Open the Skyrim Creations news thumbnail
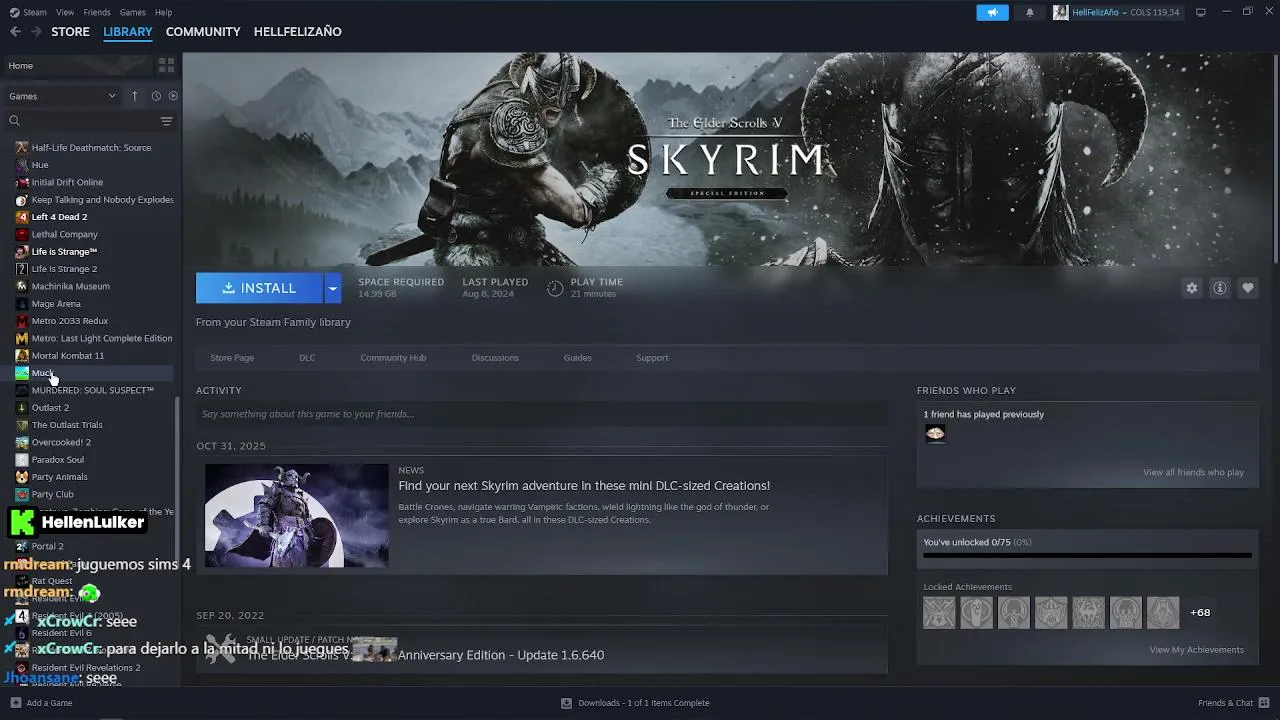1280x720 pixels. pos(296,515)
